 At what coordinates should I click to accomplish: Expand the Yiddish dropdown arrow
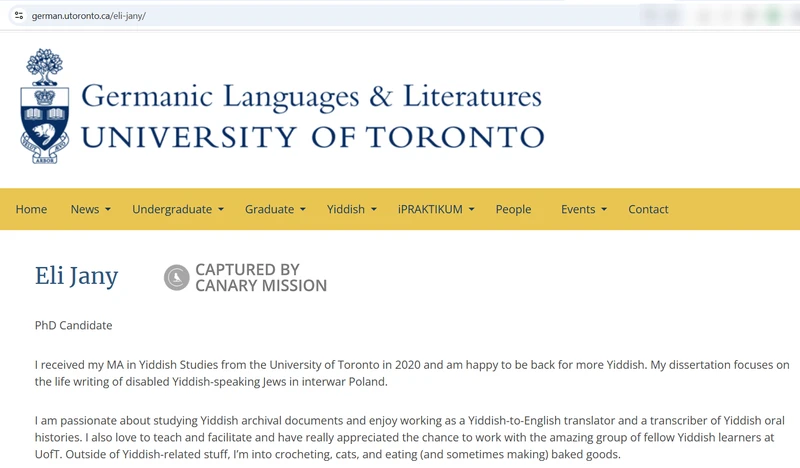coord(373,209)
